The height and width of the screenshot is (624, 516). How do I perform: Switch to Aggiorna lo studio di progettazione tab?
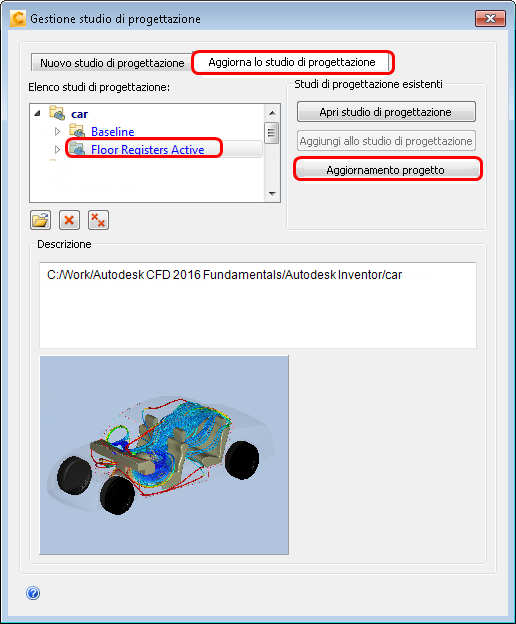292,62
